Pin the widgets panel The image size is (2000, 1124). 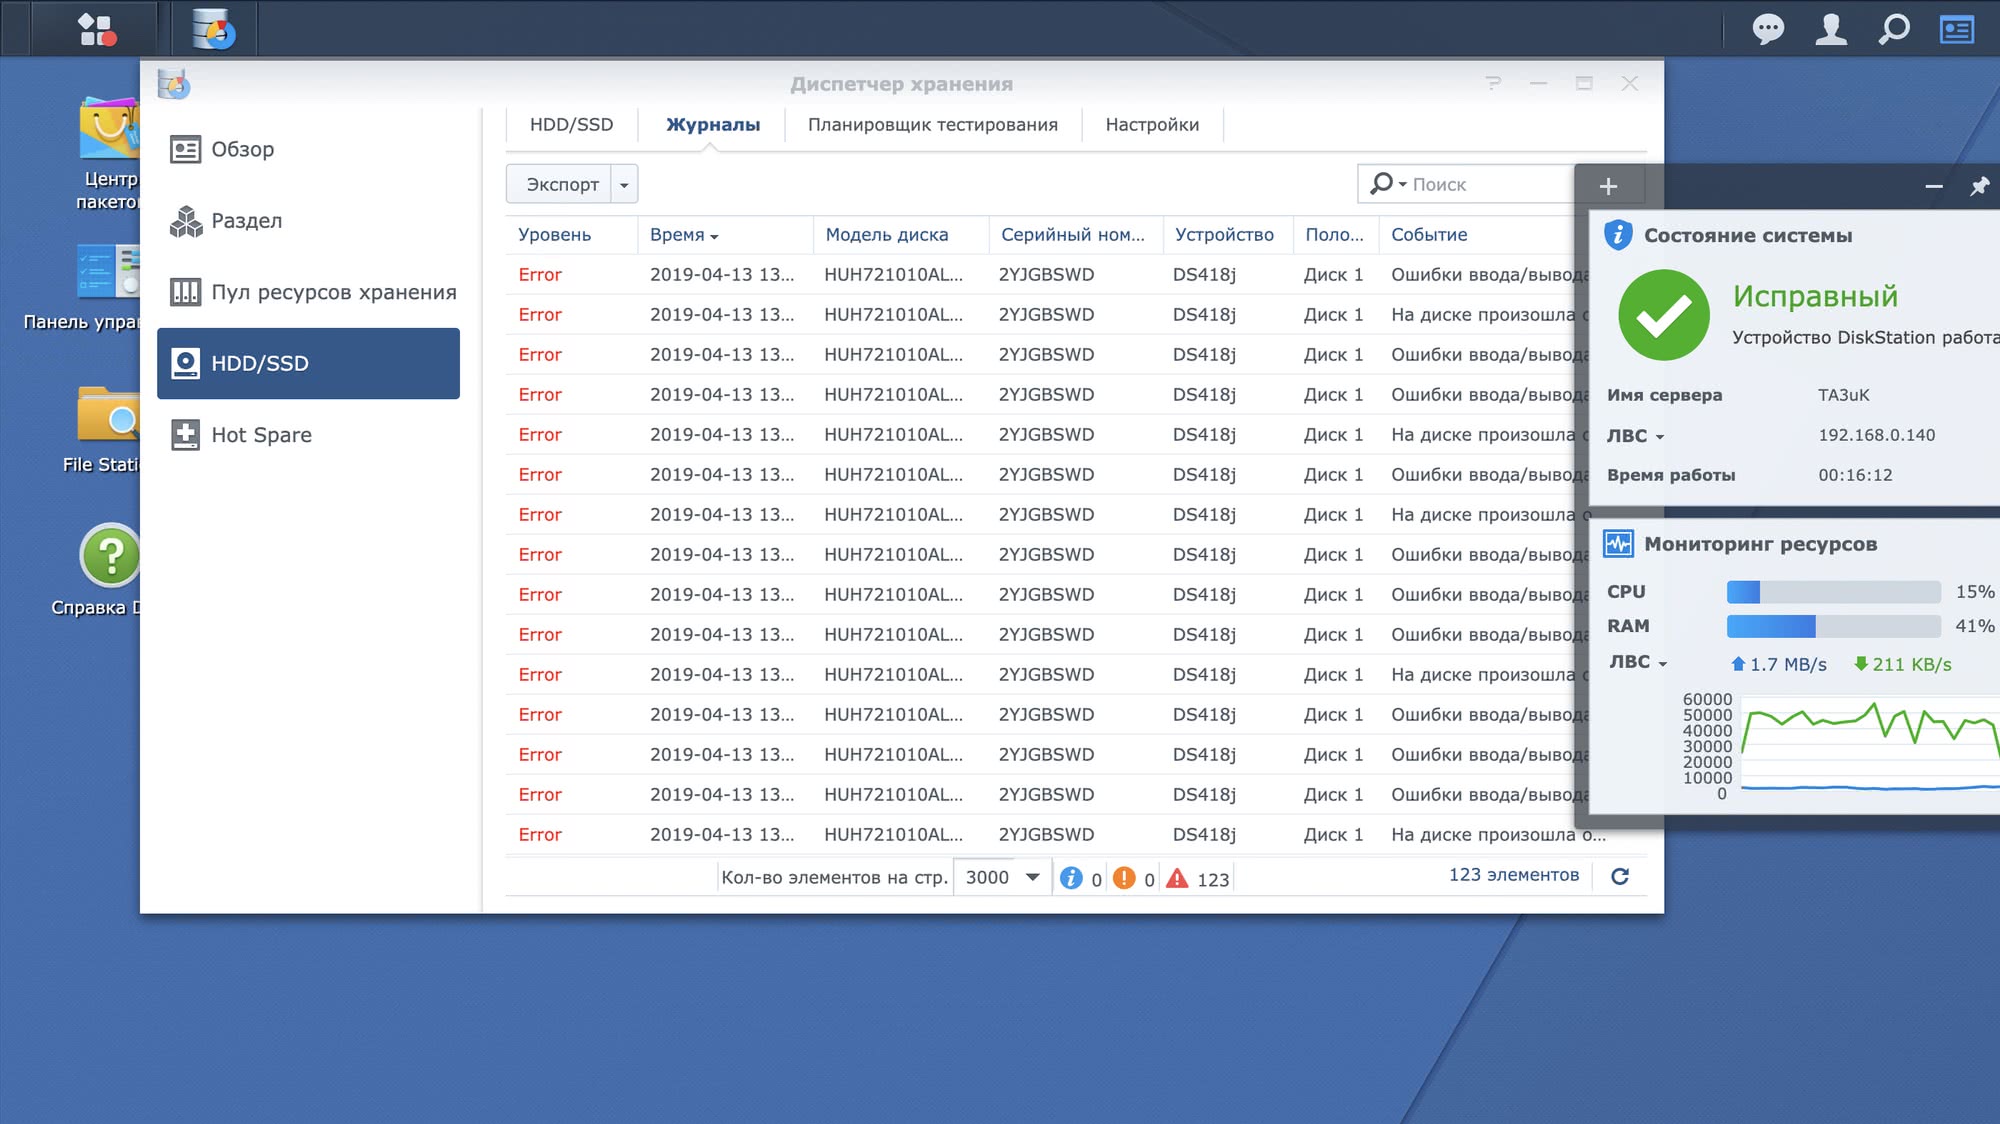(1979, 186)
